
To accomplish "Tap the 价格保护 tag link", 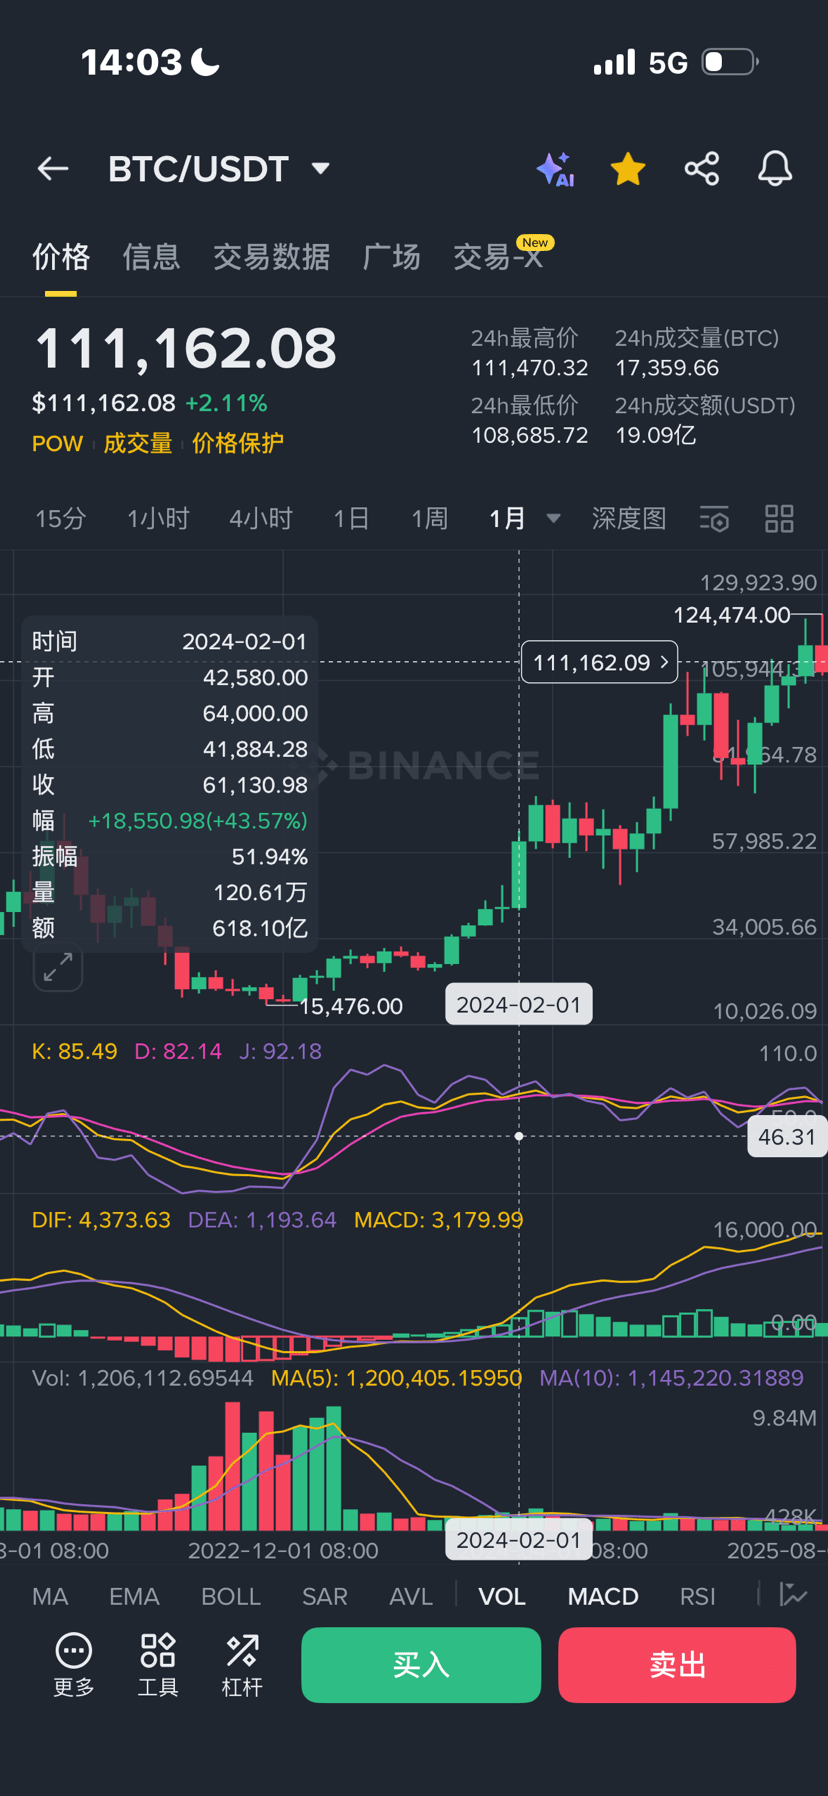I will [x=238, y=443].
